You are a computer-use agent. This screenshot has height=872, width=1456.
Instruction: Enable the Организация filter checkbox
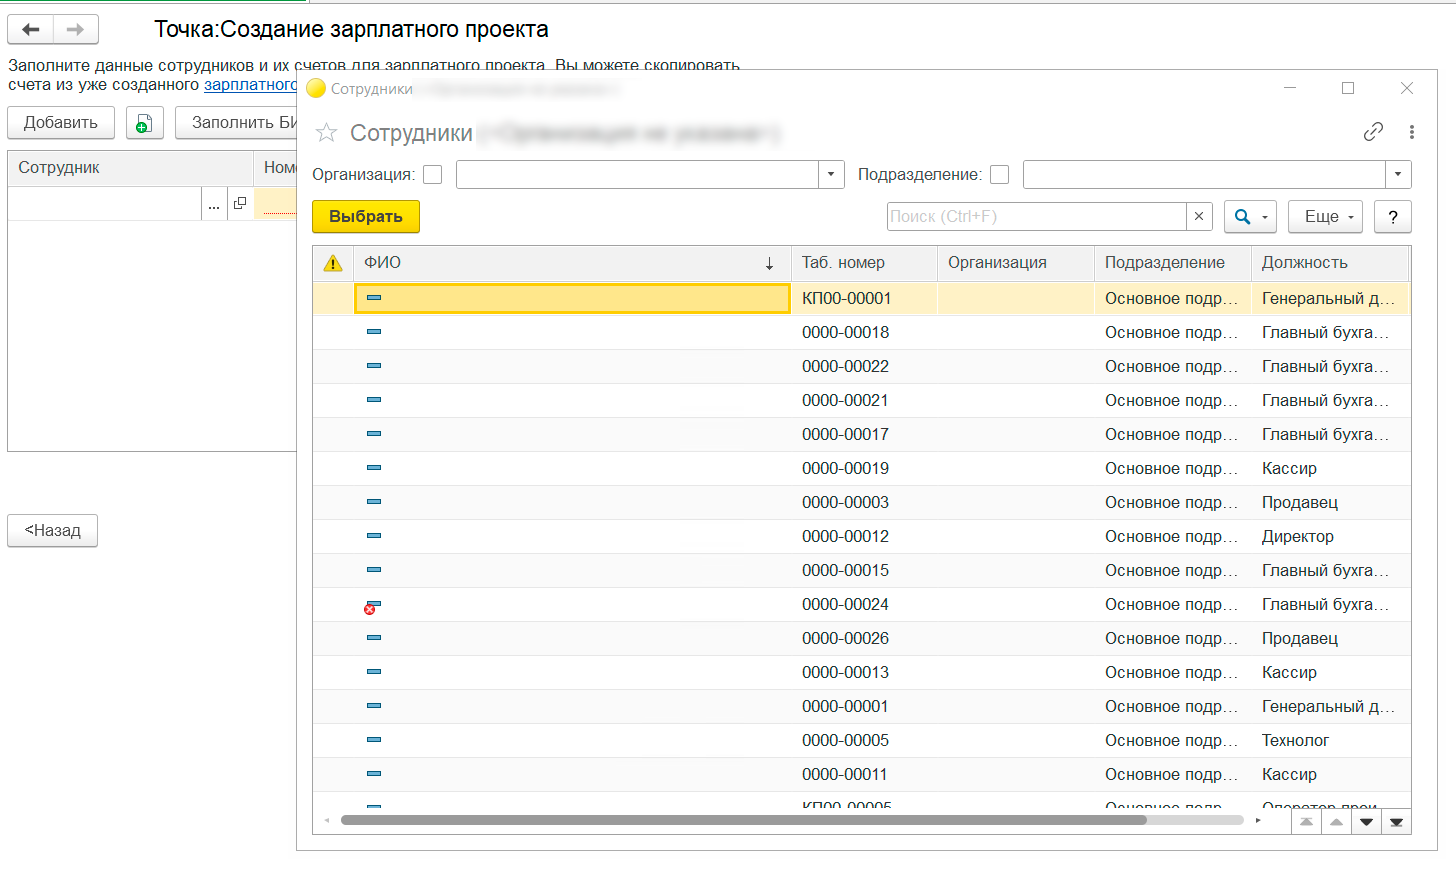[433, 175]
